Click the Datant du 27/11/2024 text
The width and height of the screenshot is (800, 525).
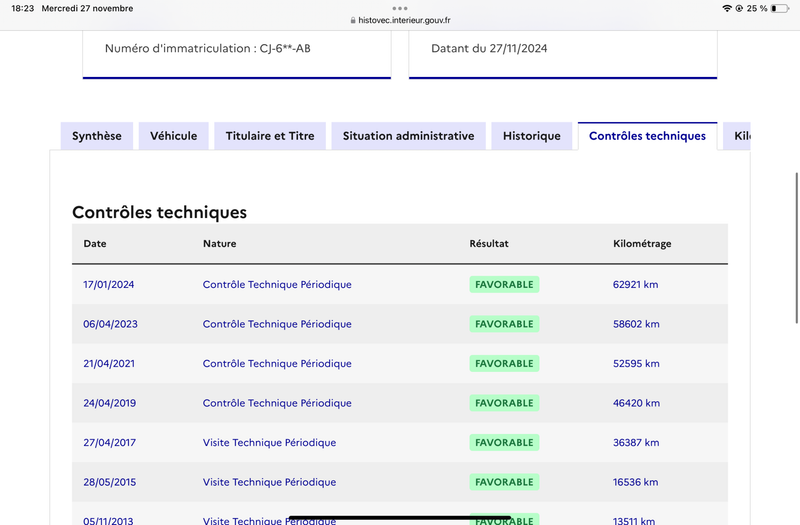(489, 48)
